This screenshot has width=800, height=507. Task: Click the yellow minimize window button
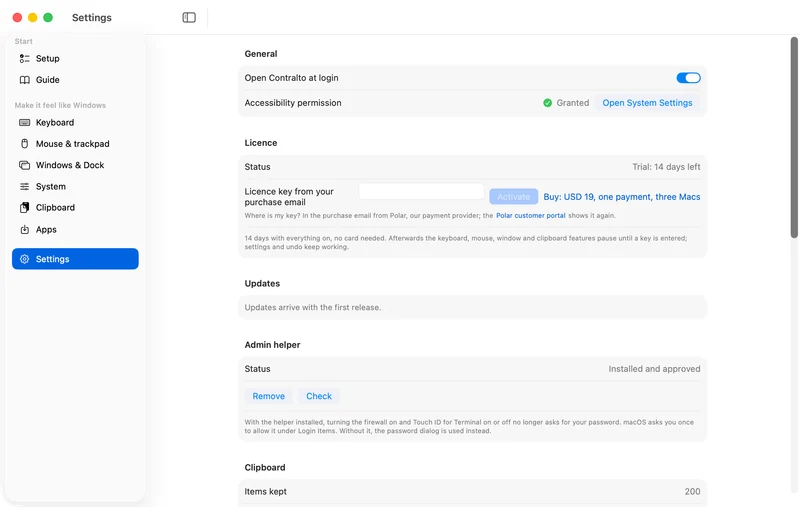(x=33, y=18)
